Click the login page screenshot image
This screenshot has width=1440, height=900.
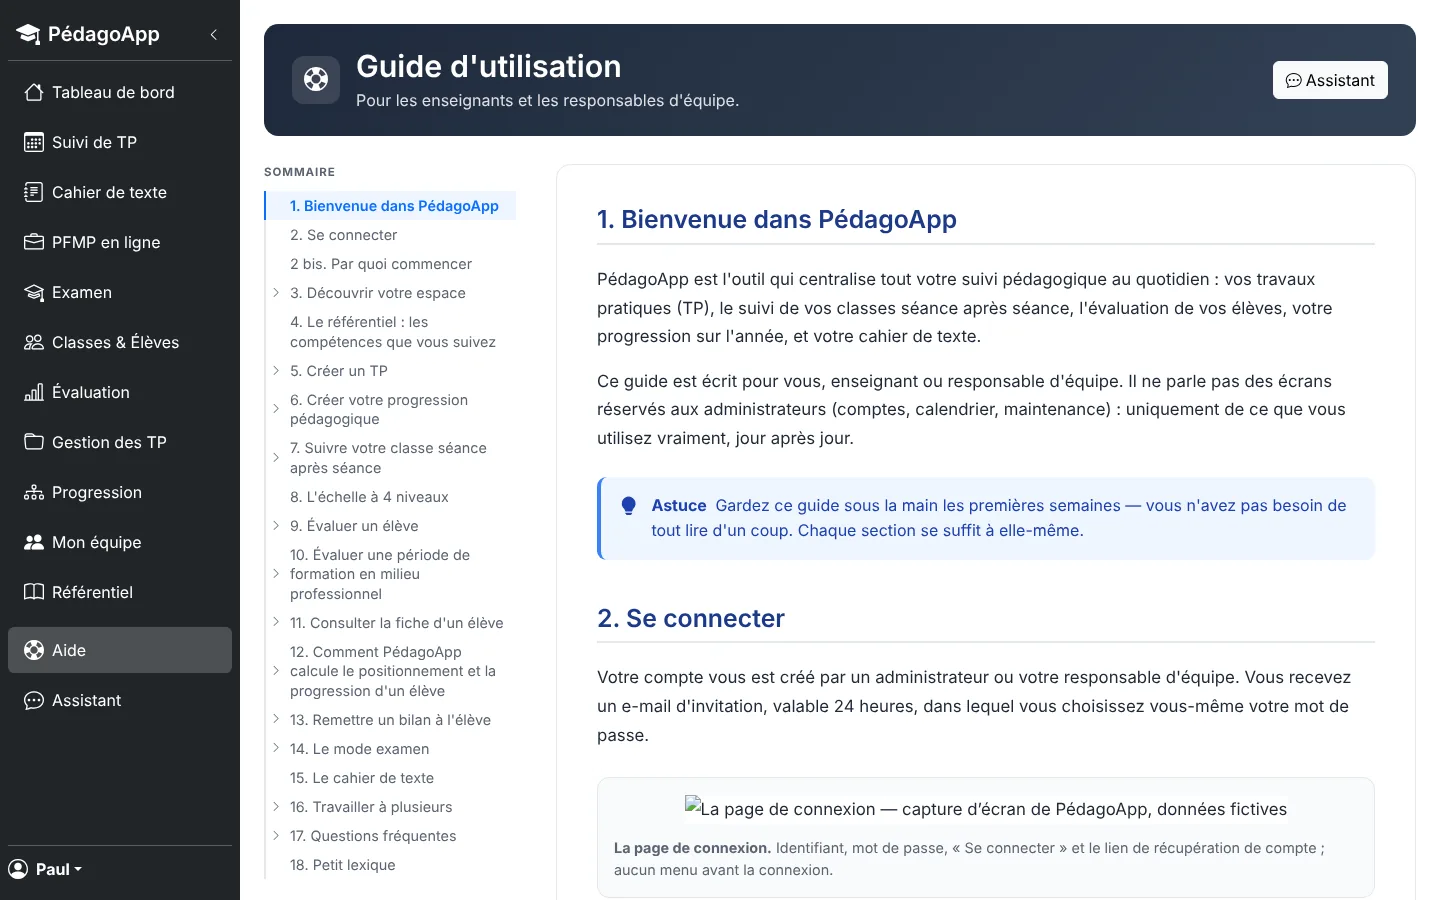[x=985, y=808]
